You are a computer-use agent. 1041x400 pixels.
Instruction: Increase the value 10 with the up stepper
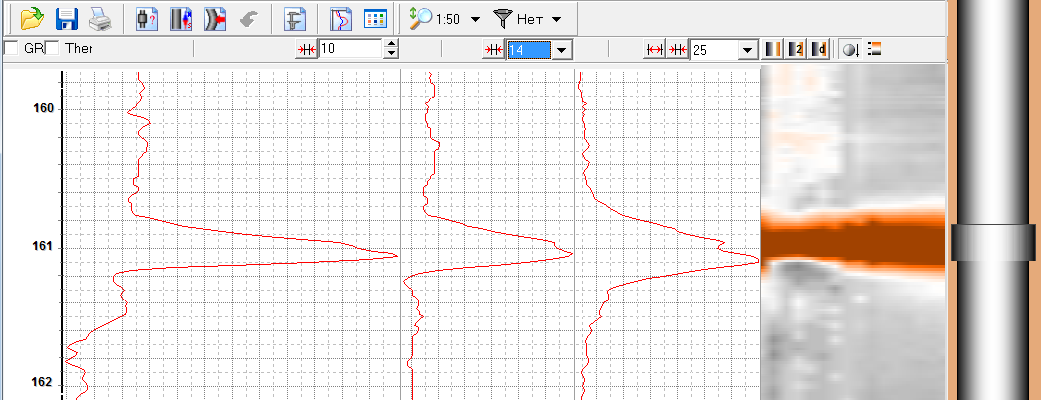pyautogui.click(x=391, y=44)
